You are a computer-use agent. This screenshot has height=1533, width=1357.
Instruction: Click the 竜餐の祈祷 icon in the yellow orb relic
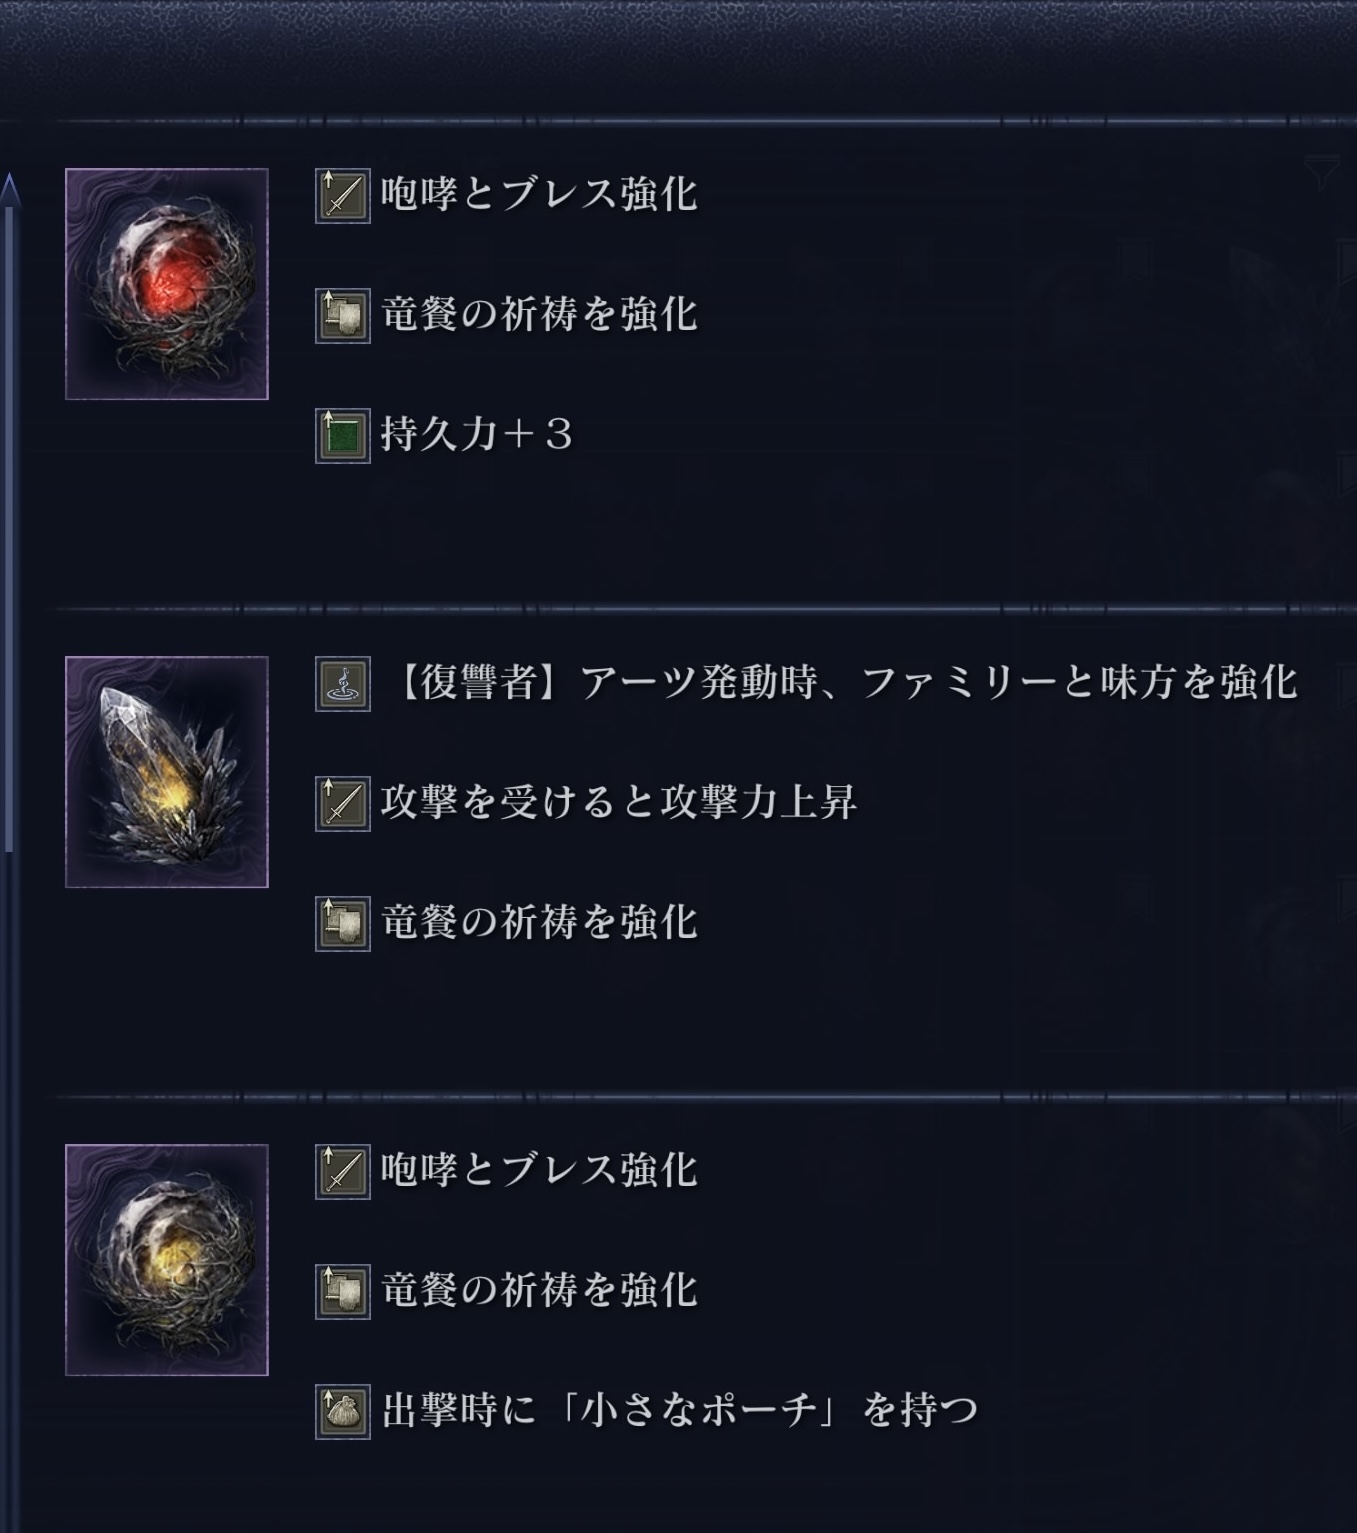pos(342,1291)
